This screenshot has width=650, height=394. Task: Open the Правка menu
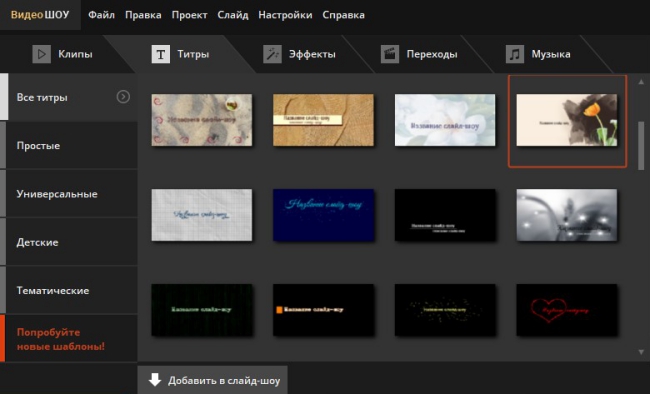coord(143,15)
